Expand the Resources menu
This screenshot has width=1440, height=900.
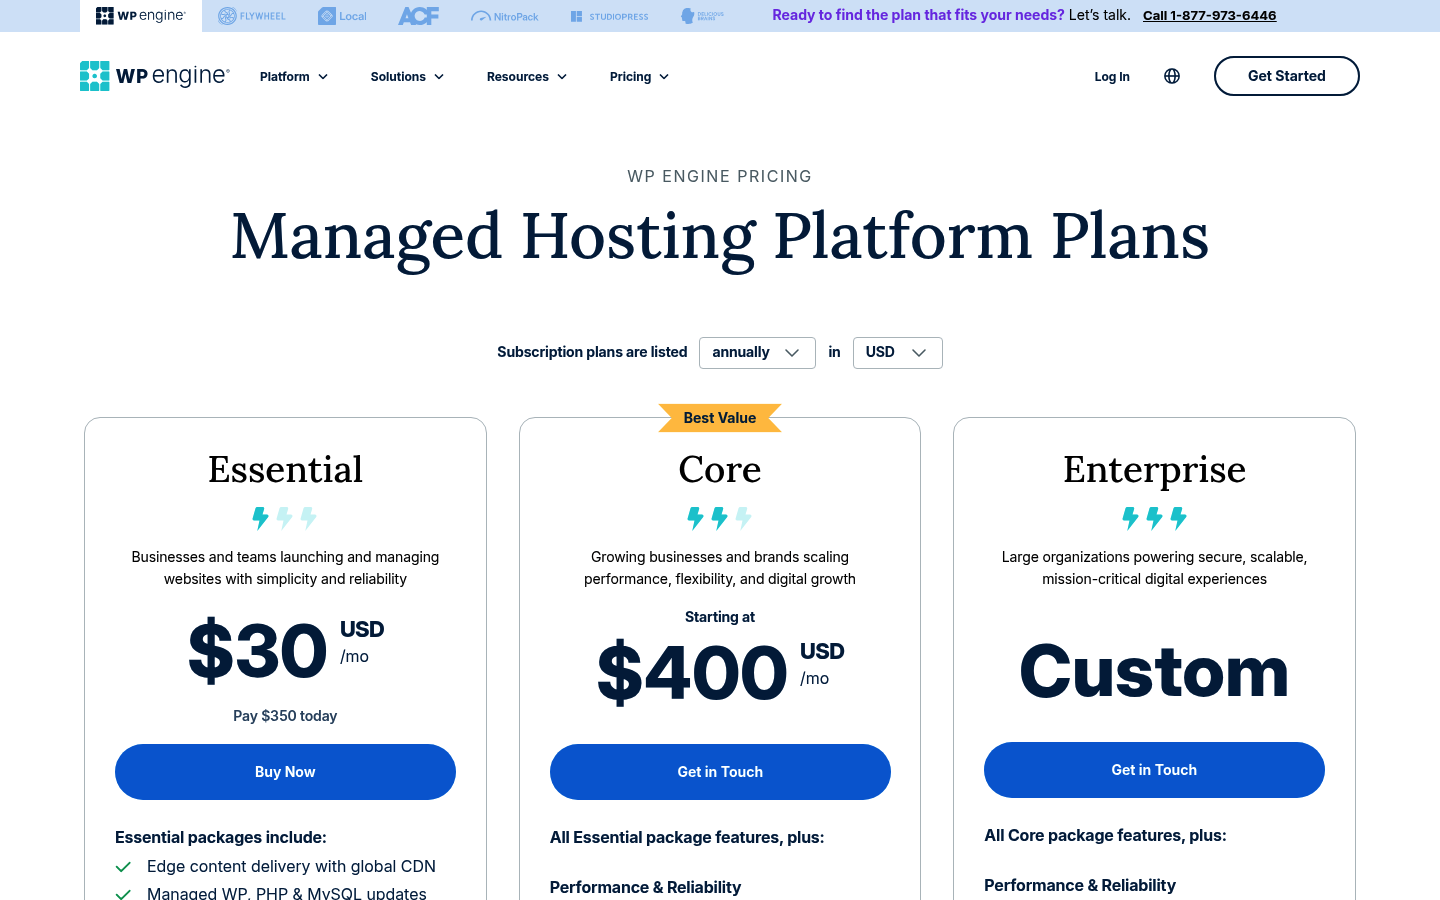pos(527,76)
